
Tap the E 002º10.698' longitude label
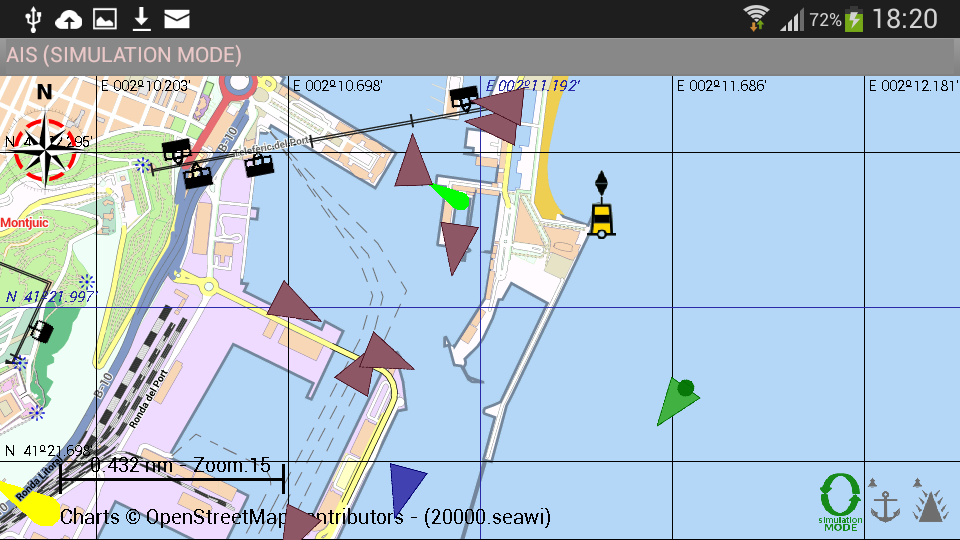337,86
